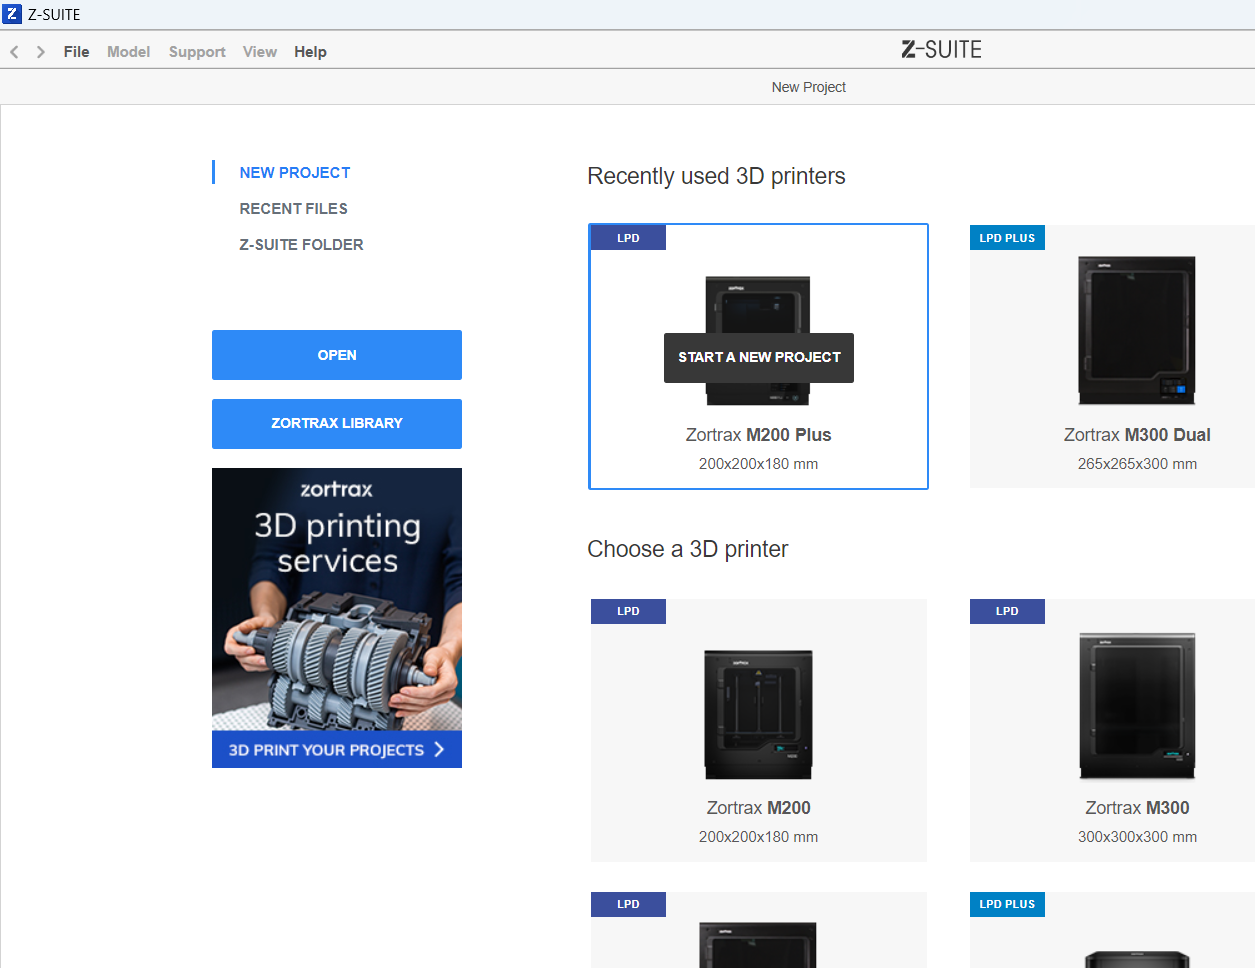Screen dimensions: 1255x968
Task: Click the blue OPEN button
Action: point(337,355)
